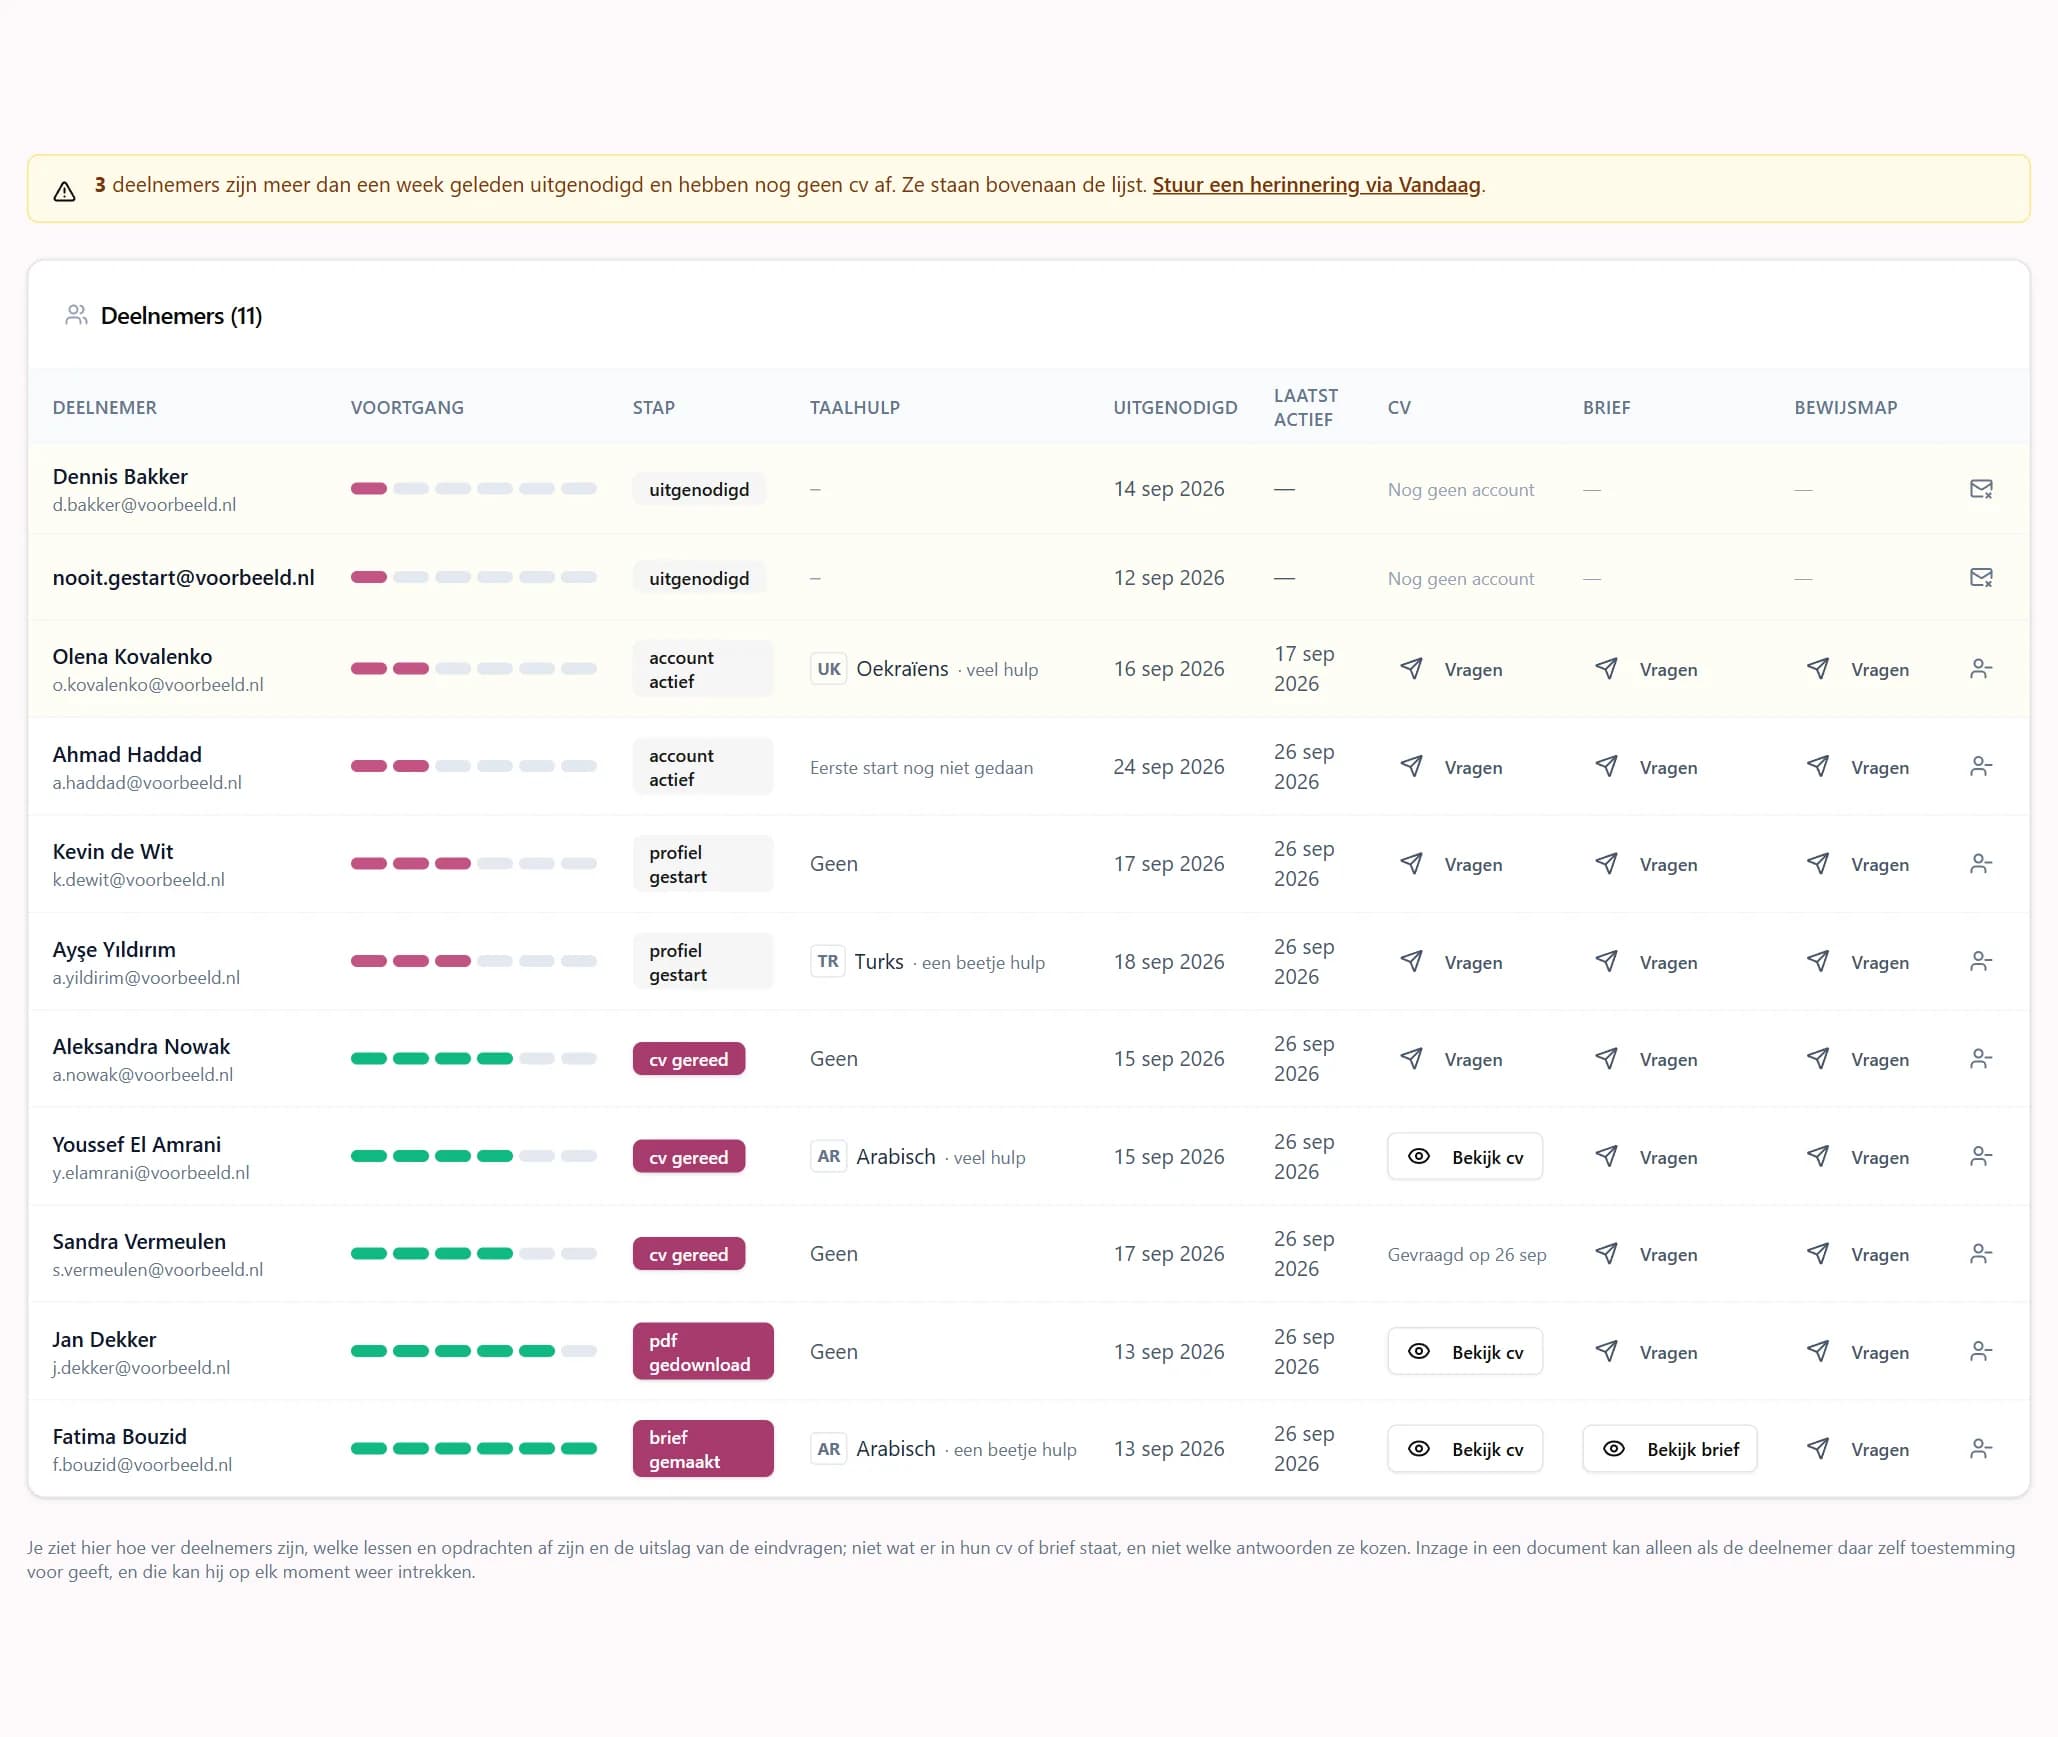The height and width of the screenshot is (1737, 2058).
Task: Request bewijsmap from Aleksandra Nowak
Action: pyautogui.click(x=1858, y=1059)
